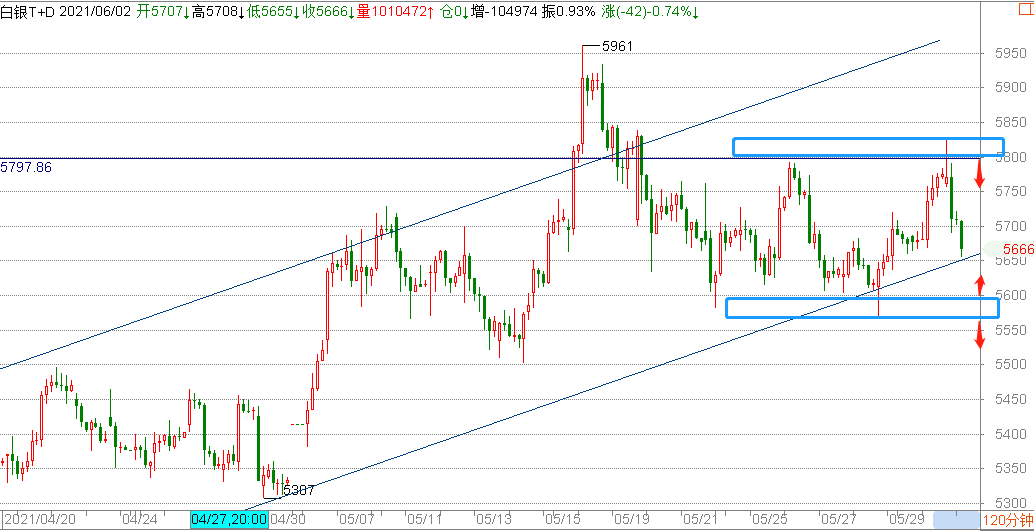This screenshot has height=531, width=1034.
Task: Click the 开5707 open price value
Action: pos(164,11)
